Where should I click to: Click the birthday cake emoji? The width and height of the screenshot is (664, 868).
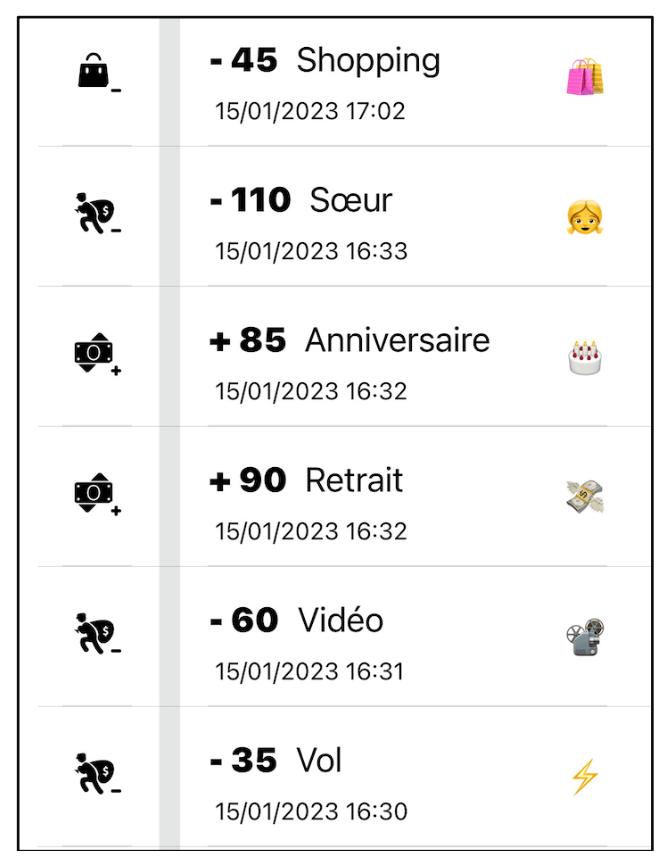coord(584,357)
